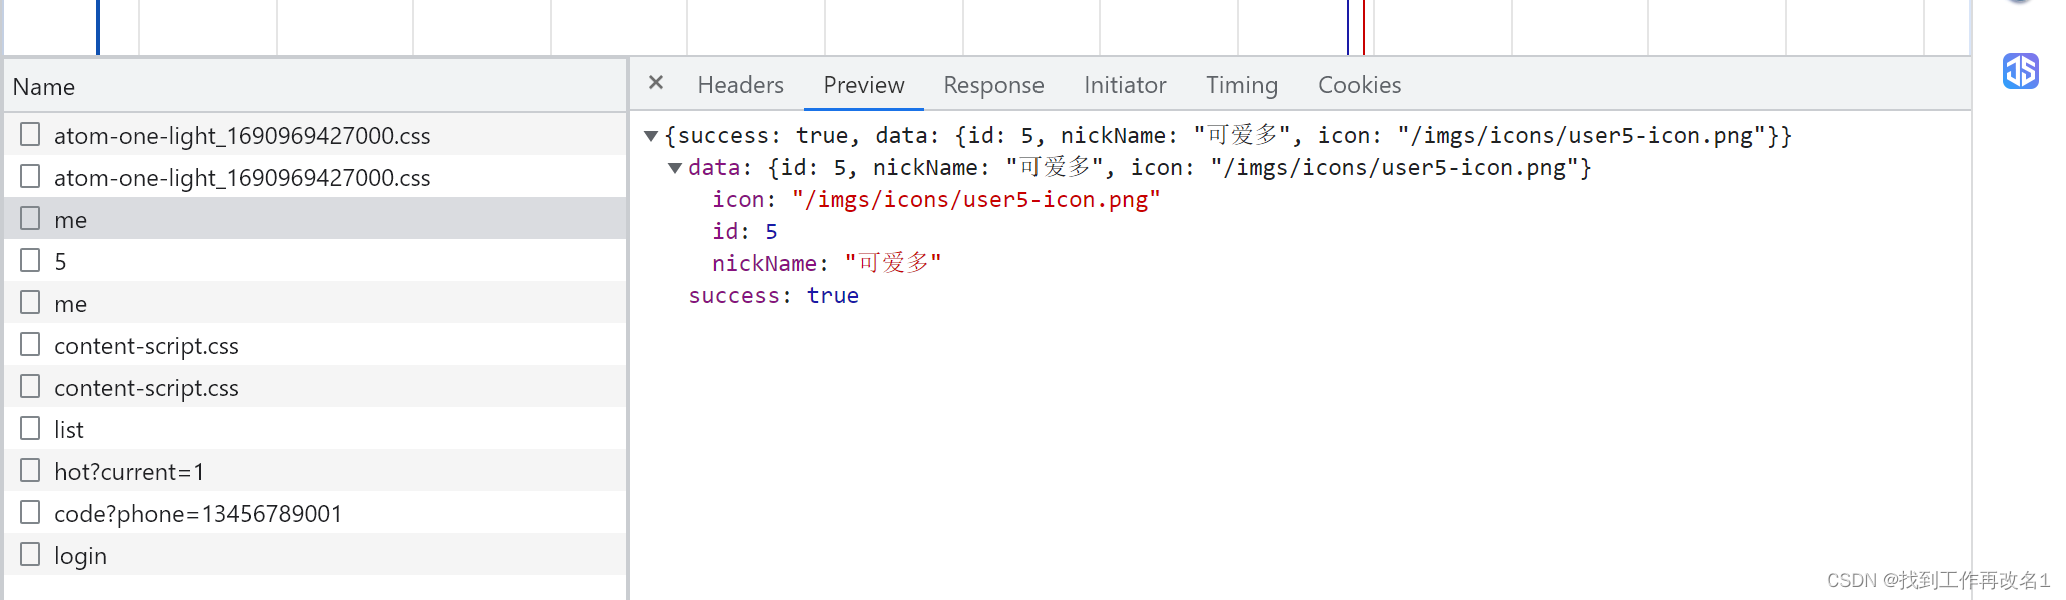Open the Cookies tab
This screenshot has height=600, width=2066.
[1360, 85]
